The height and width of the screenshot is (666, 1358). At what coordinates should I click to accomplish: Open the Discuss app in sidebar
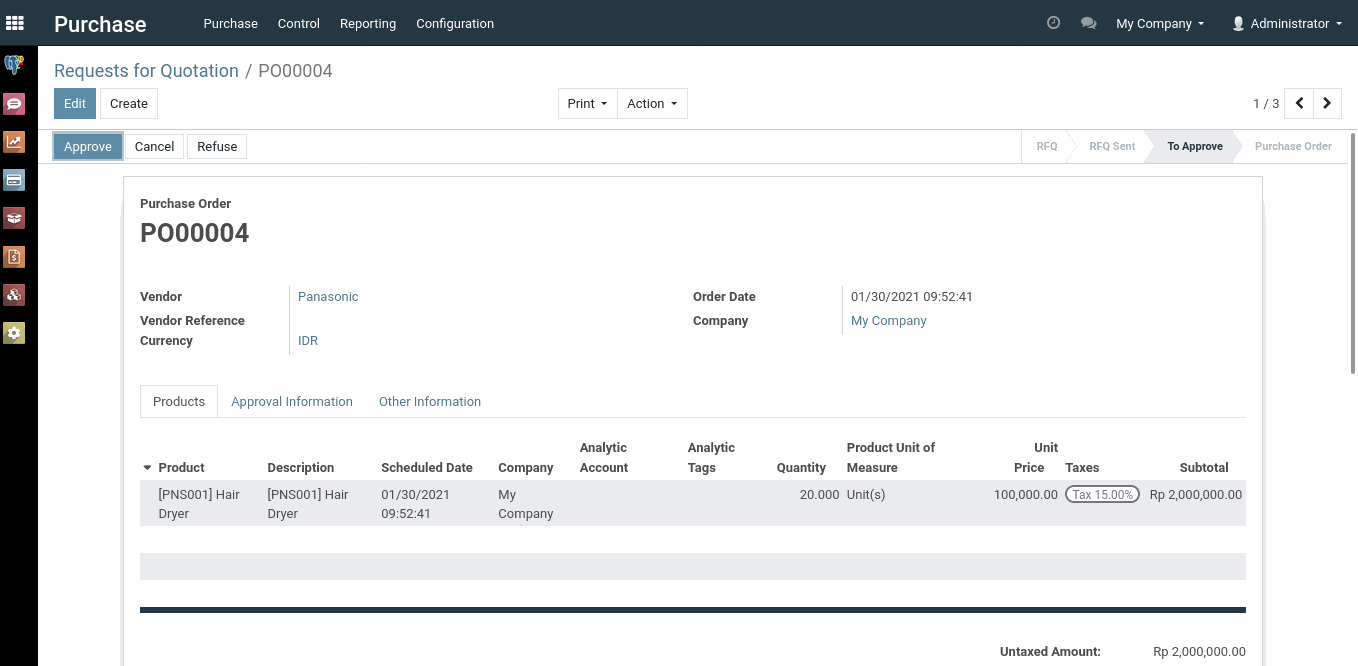[14, 104]
